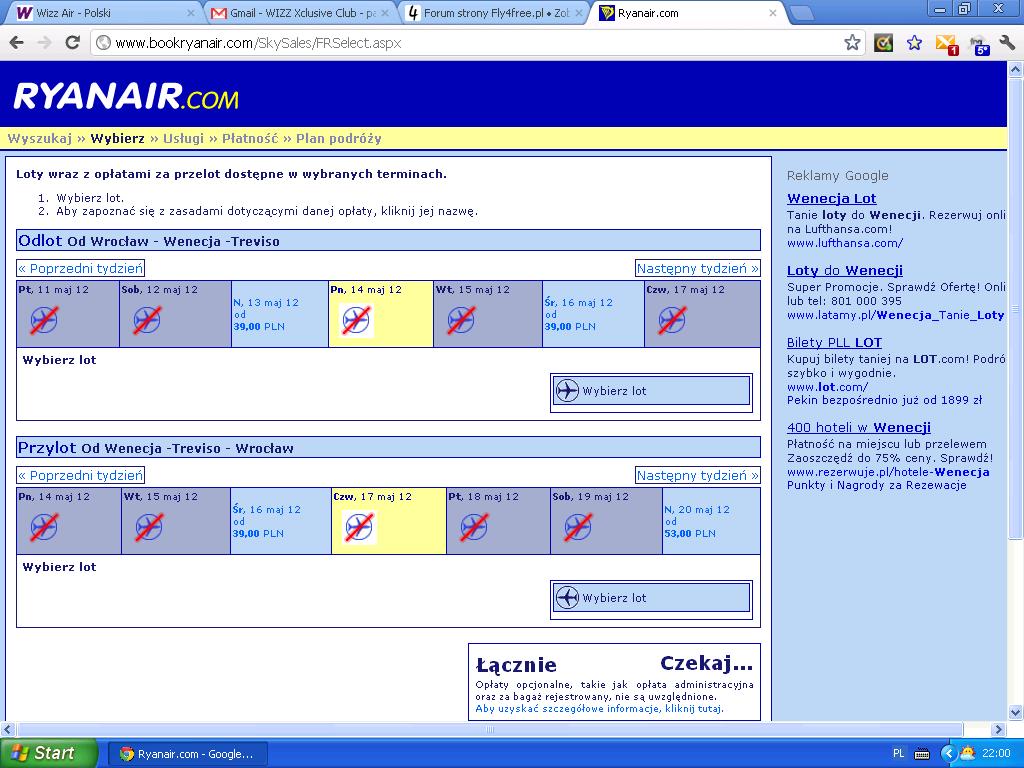This screenshot has height=768, width=1024.
Task: Click vertical scrollbar up arrow
Action: tap(1016, 69)
